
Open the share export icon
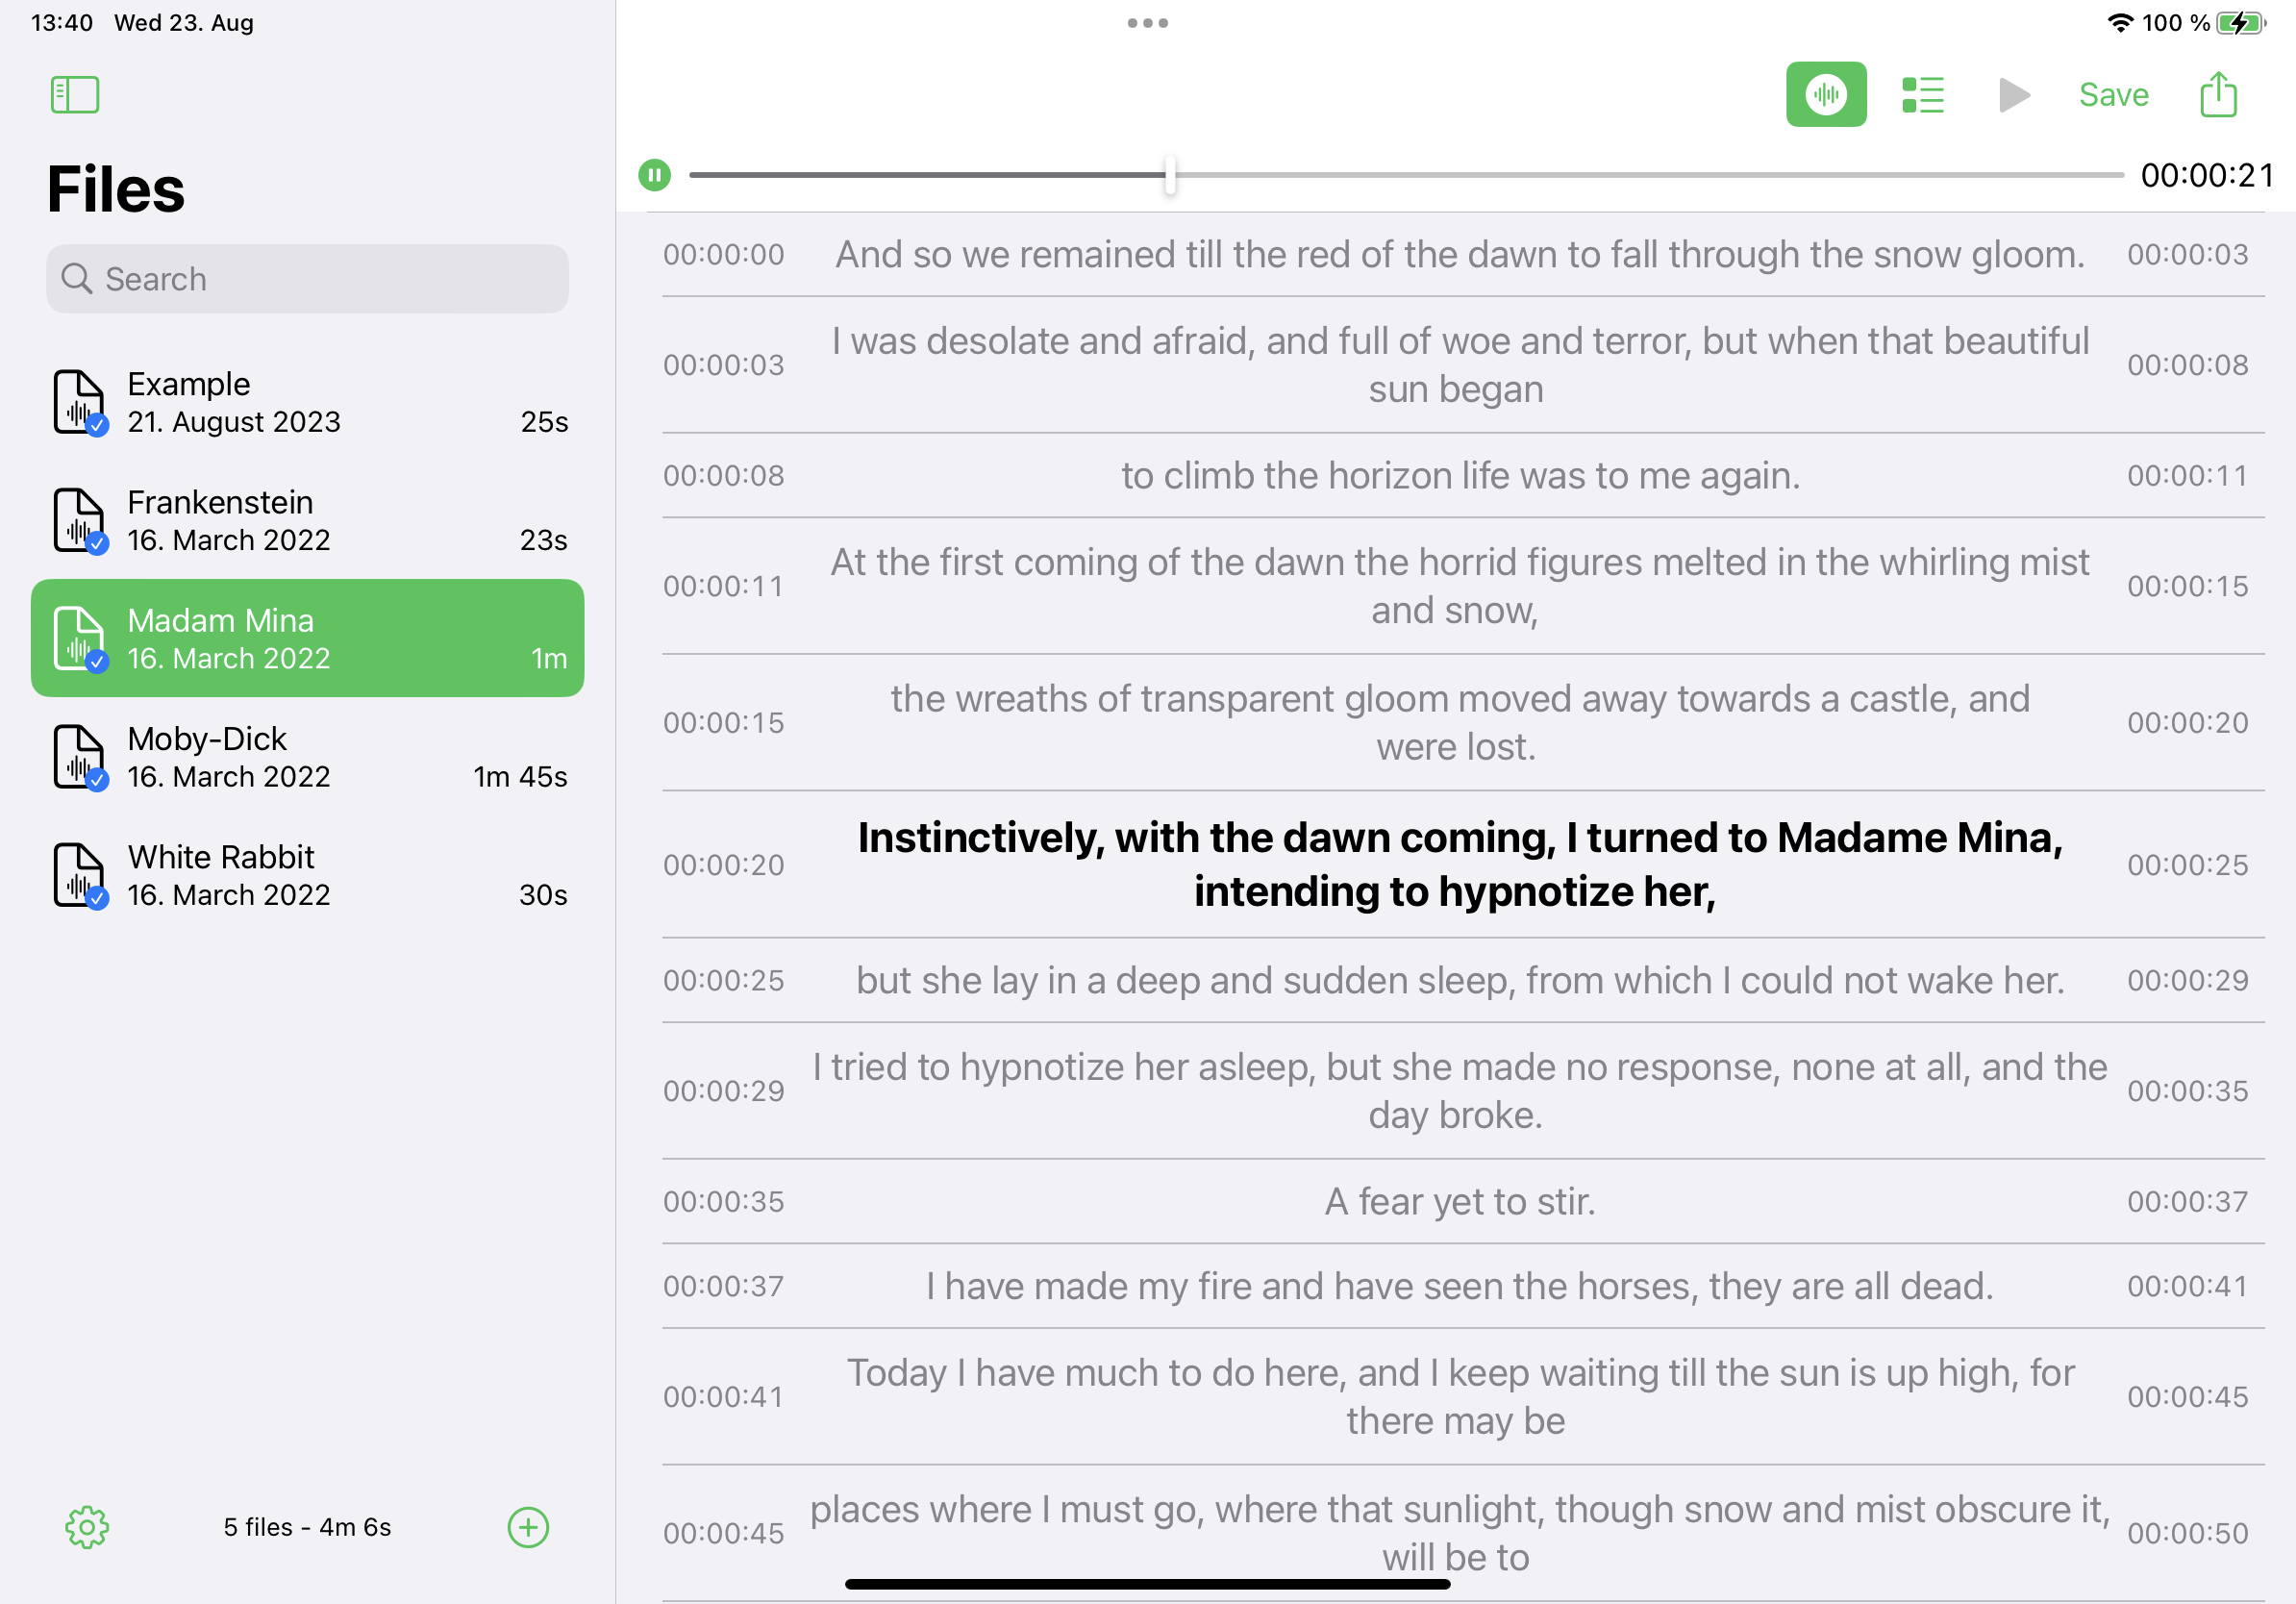point(2218,94)
